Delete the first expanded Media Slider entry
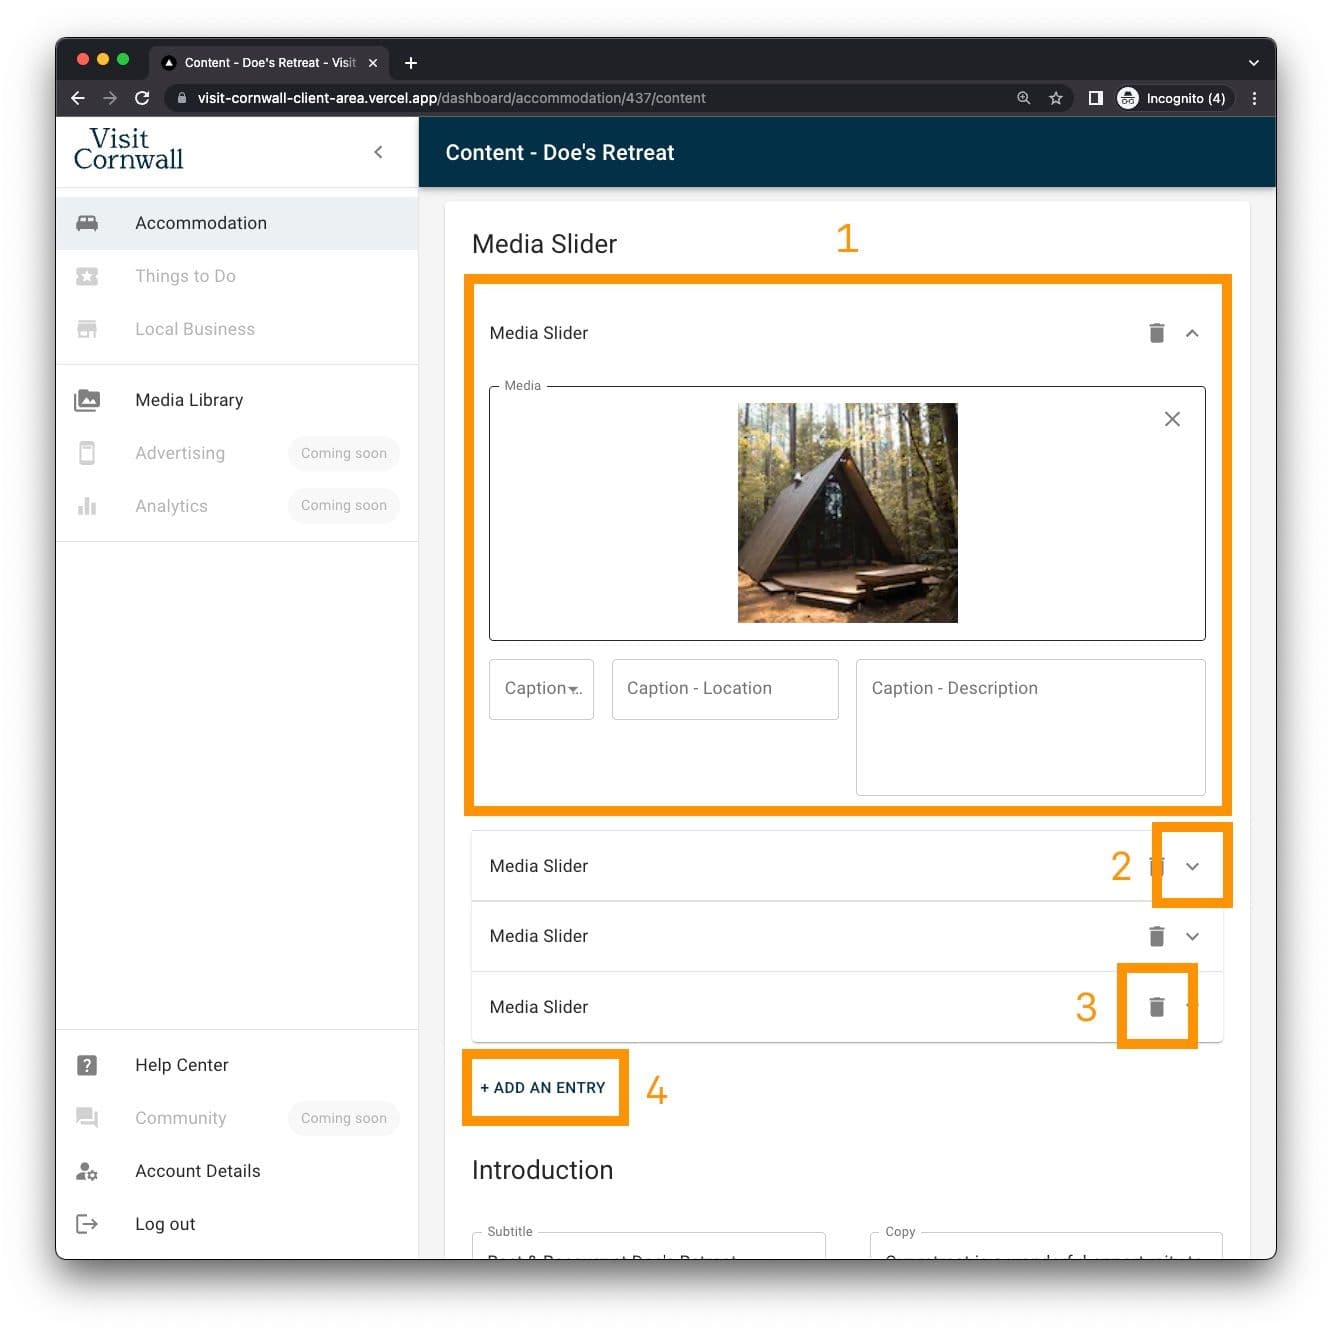 [x=1156, y=333]
